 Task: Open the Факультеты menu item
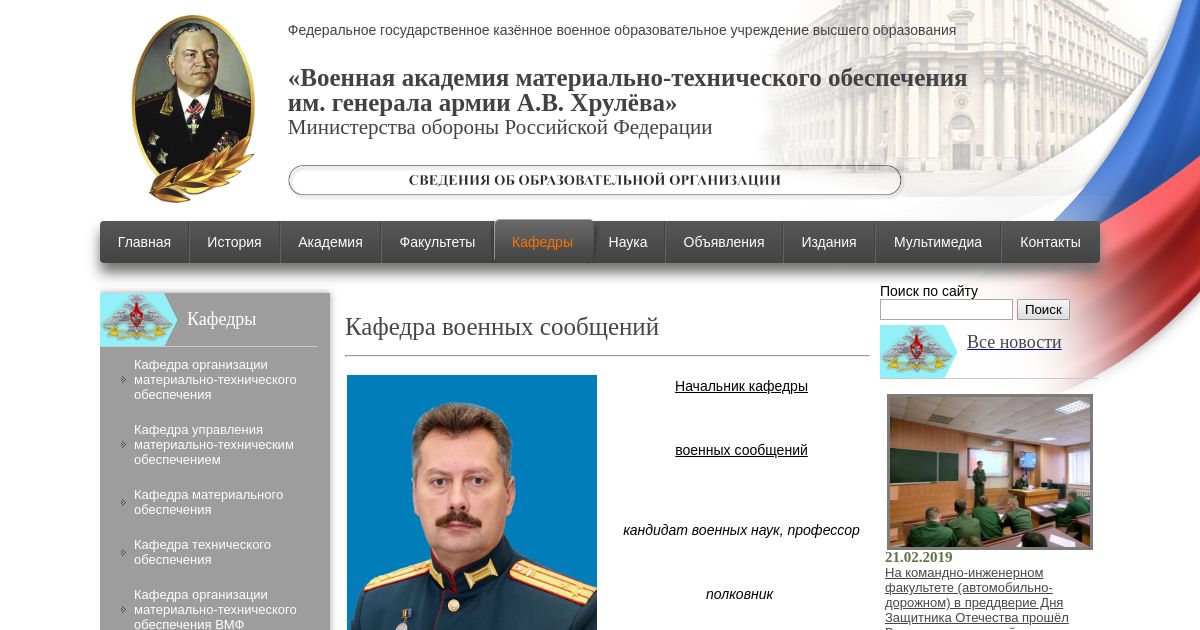pyautogui.click(x=437, y=242)
